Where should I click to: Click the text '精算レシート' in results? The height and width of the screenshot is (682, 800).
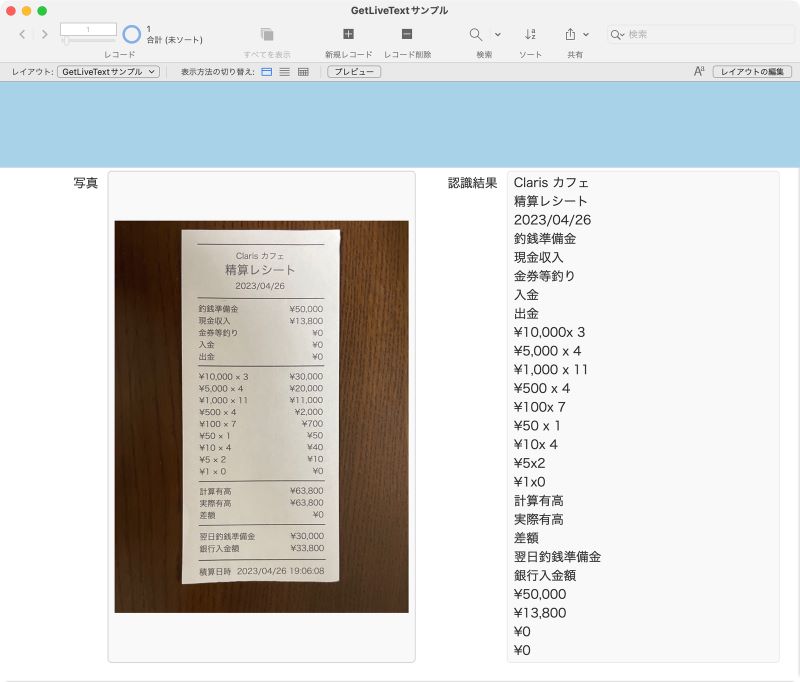click(551, 201)
